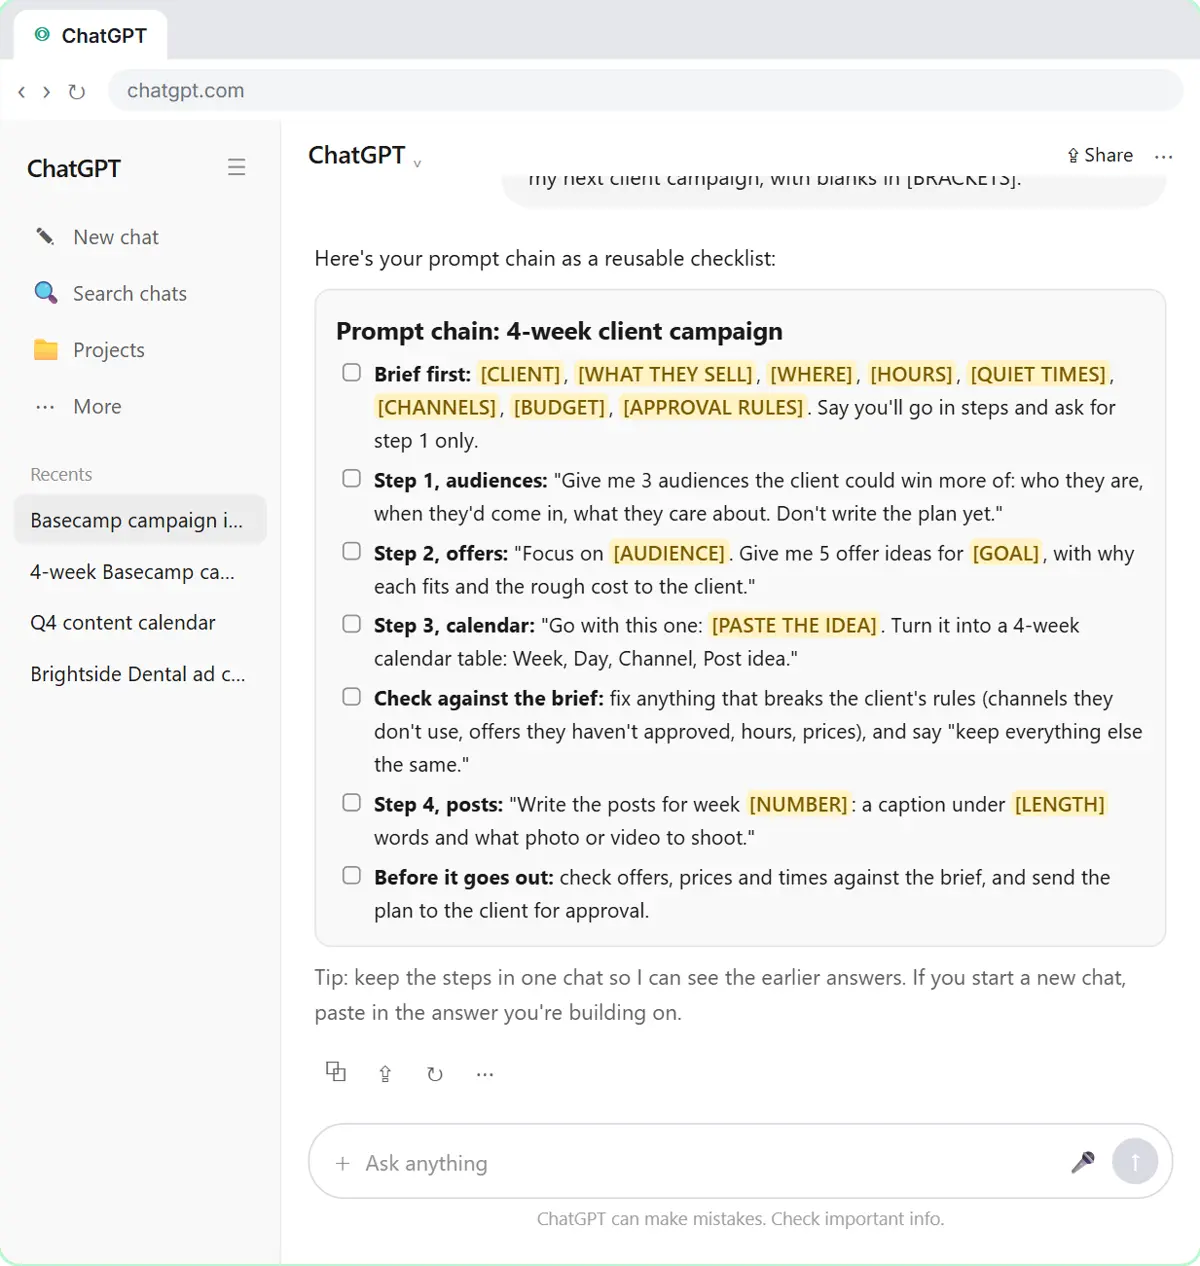Check the 'Step 2, offers' box
Viewport: 1200px width, 1266px height.
(x=352, y=552)
